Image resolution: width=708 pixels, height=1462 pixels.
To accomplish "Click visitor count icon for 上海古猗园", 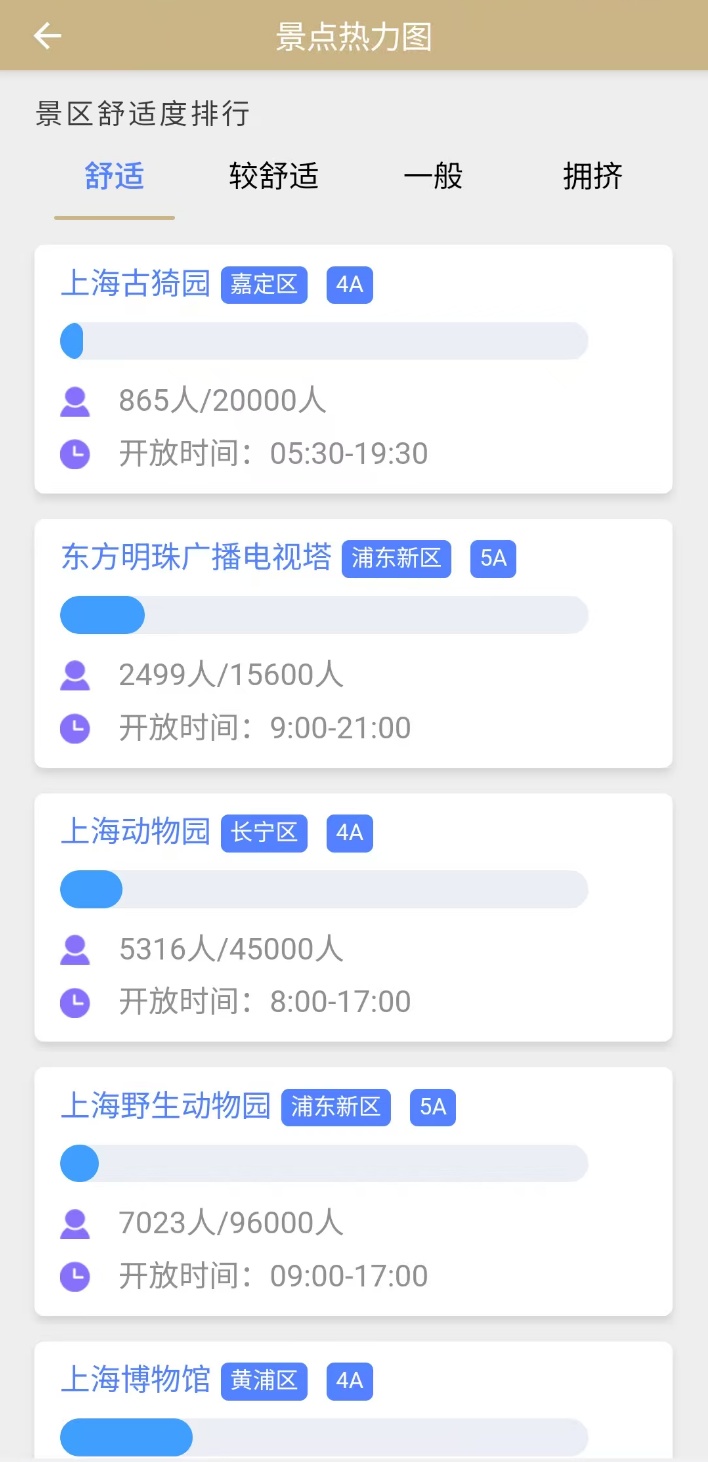I will [x=75, y=401].
